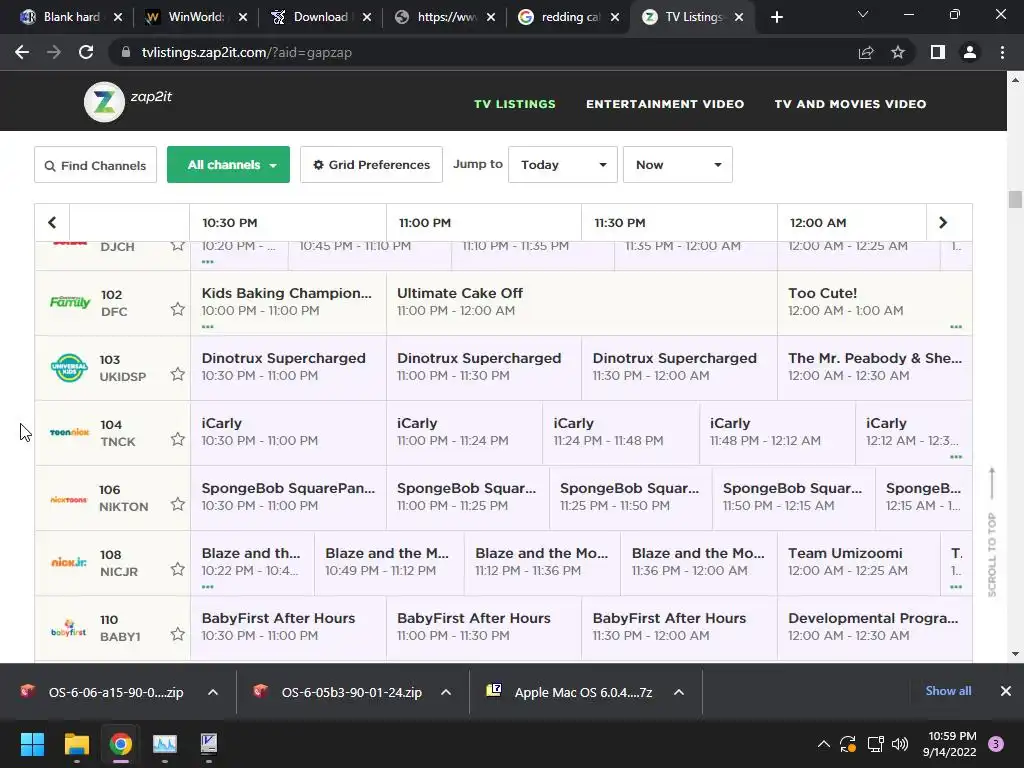The width and height of the screenshot is (1024, 768).
Task: Click the Chrome taskbar icon
Action: coord(121,744)
